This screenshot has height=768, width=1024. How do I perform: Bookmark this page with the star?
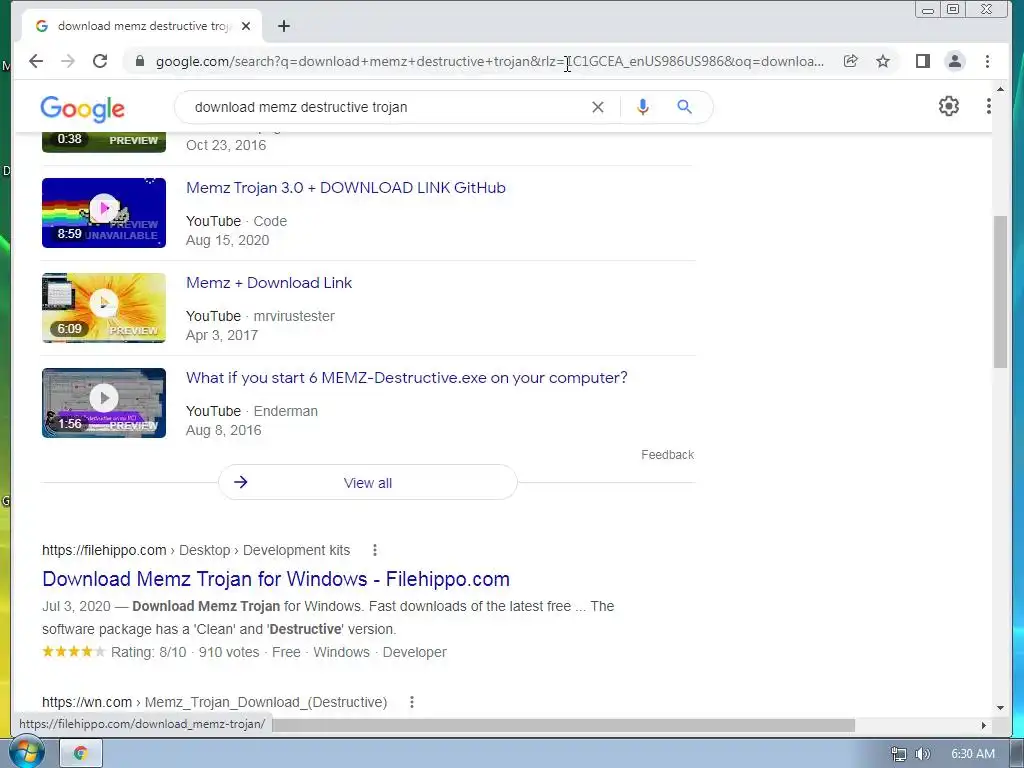(883, 61)
